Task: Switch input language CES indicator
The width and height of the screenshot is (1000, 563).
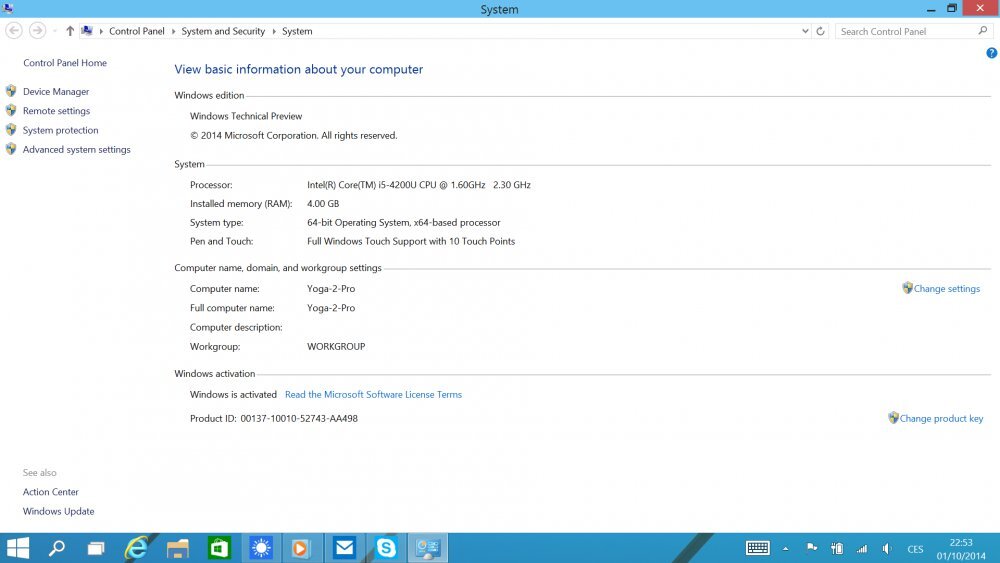Action: [915, 549]
